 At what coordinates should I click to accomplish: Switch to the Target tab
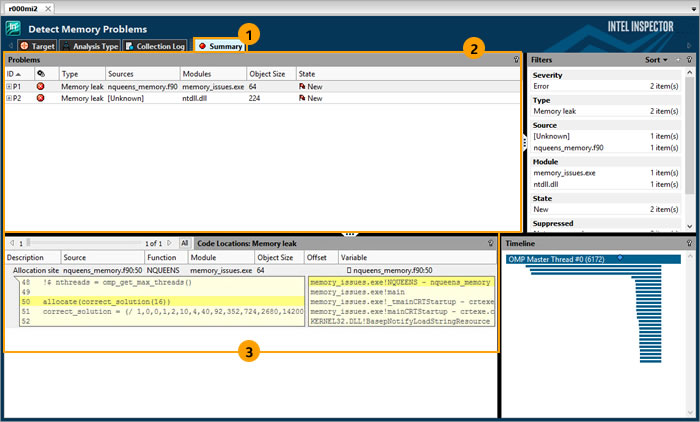click(37, 46)
